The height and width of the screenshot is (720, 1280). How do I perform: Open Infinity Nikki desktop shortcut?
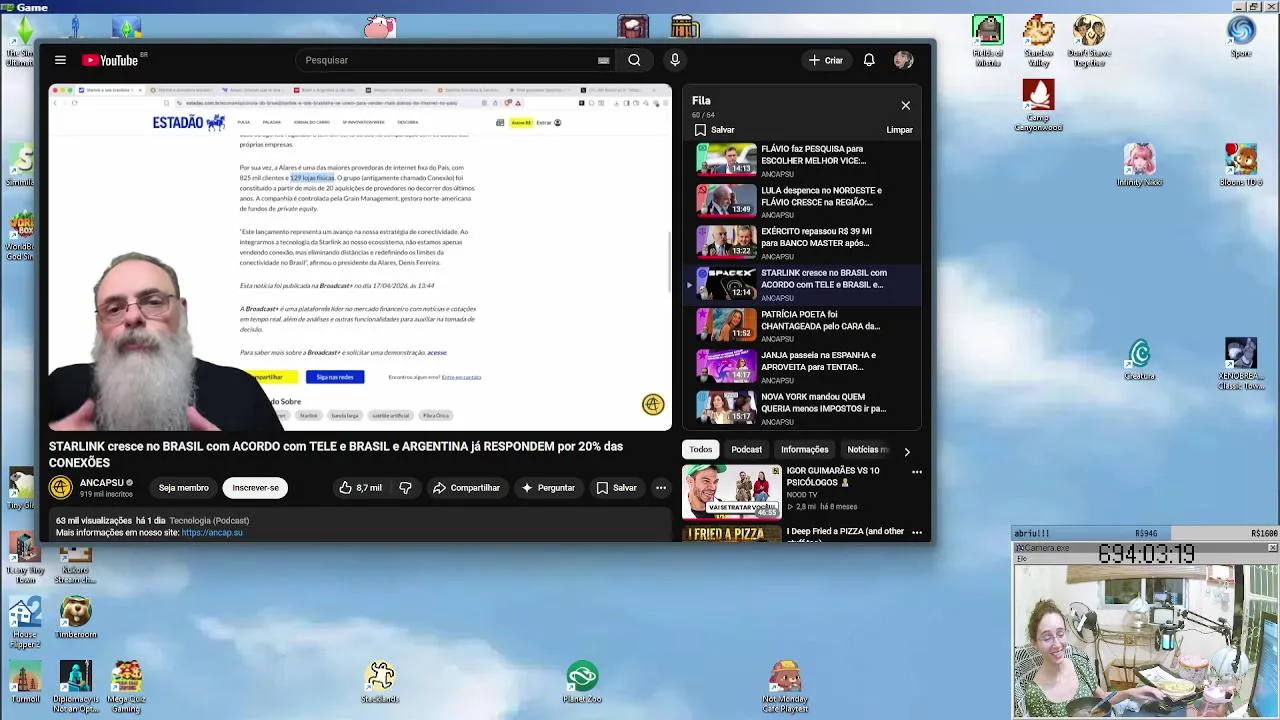pyautogui.click(x=1139, y=165)
